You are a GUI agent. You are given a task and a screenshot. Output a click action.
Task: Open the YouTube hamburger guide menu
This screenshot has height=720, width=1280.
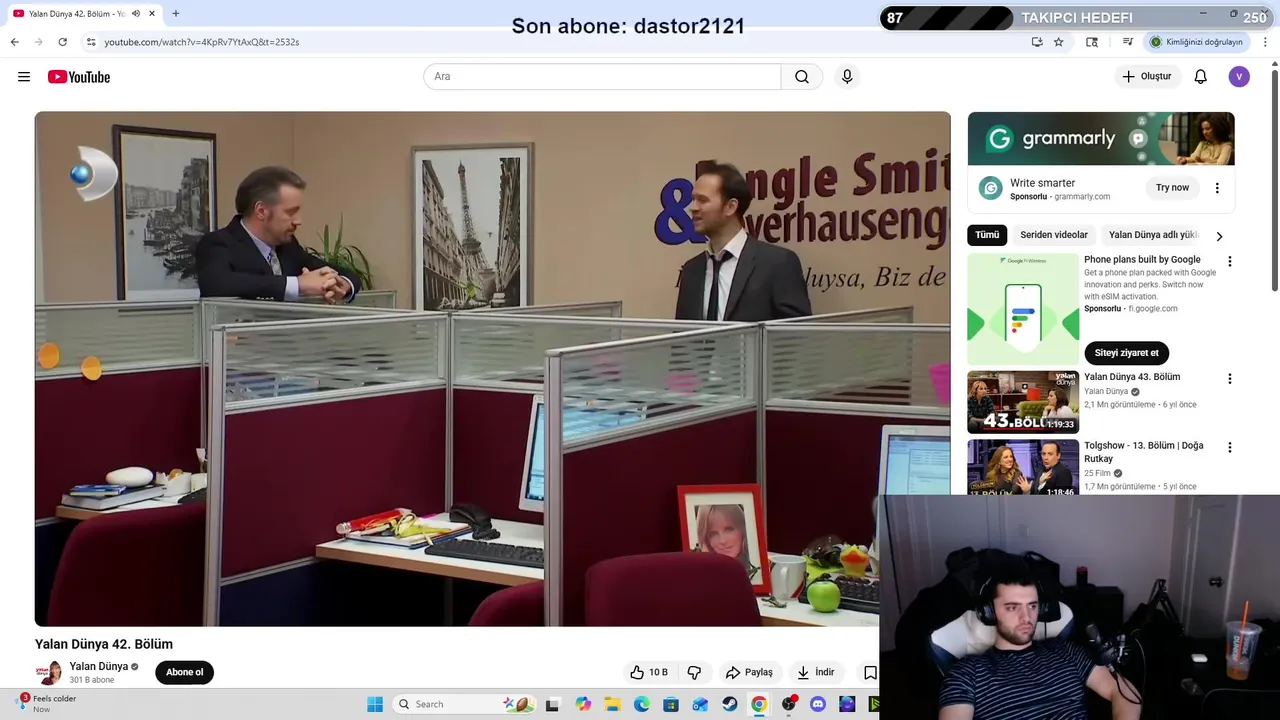click(24, 77)
